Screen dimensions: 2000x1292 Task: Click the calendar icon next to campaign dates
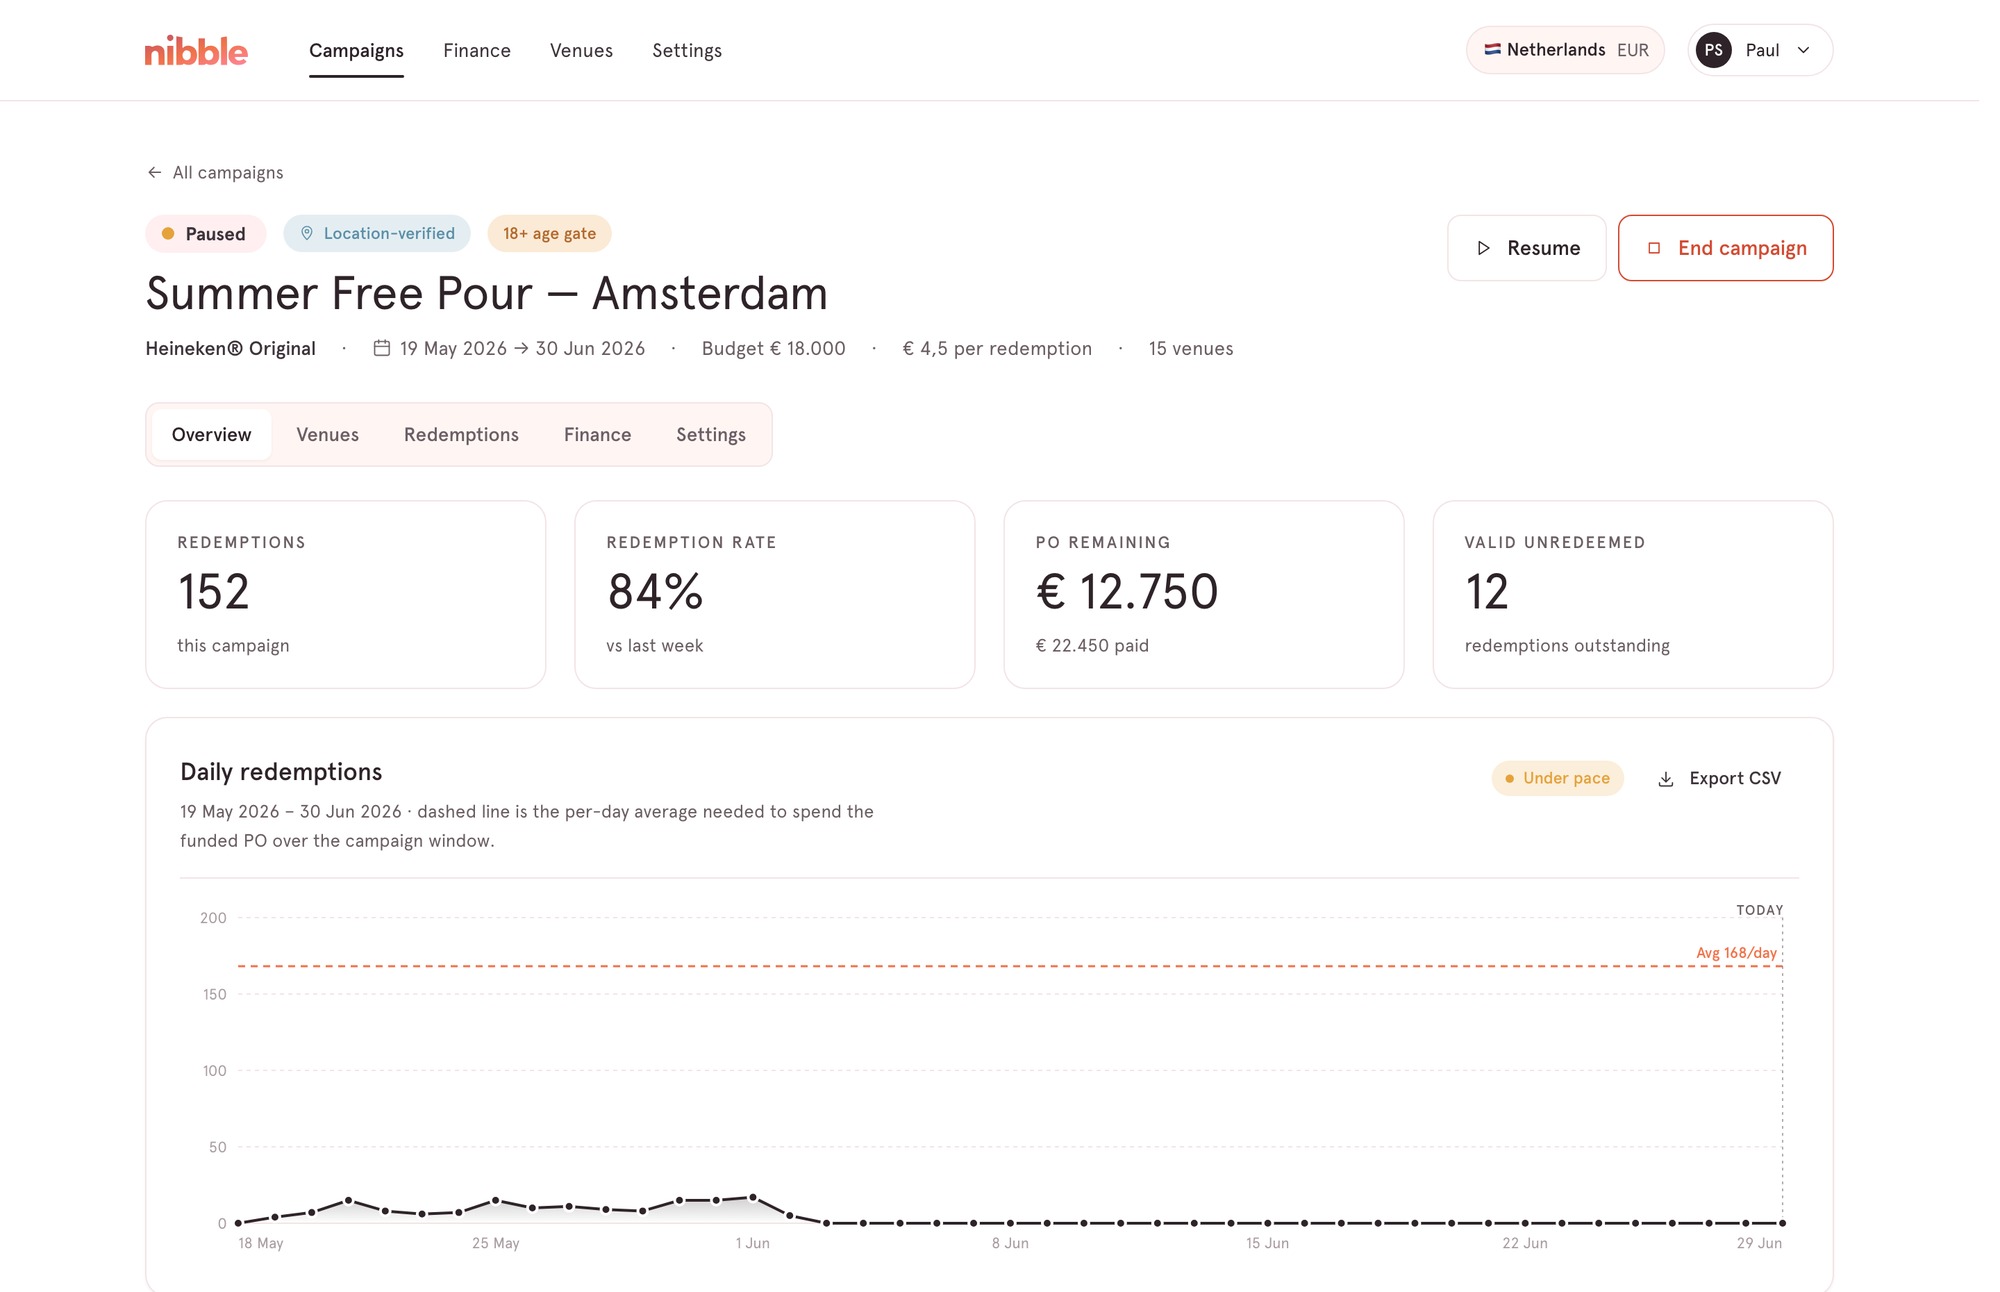(382, 348)
